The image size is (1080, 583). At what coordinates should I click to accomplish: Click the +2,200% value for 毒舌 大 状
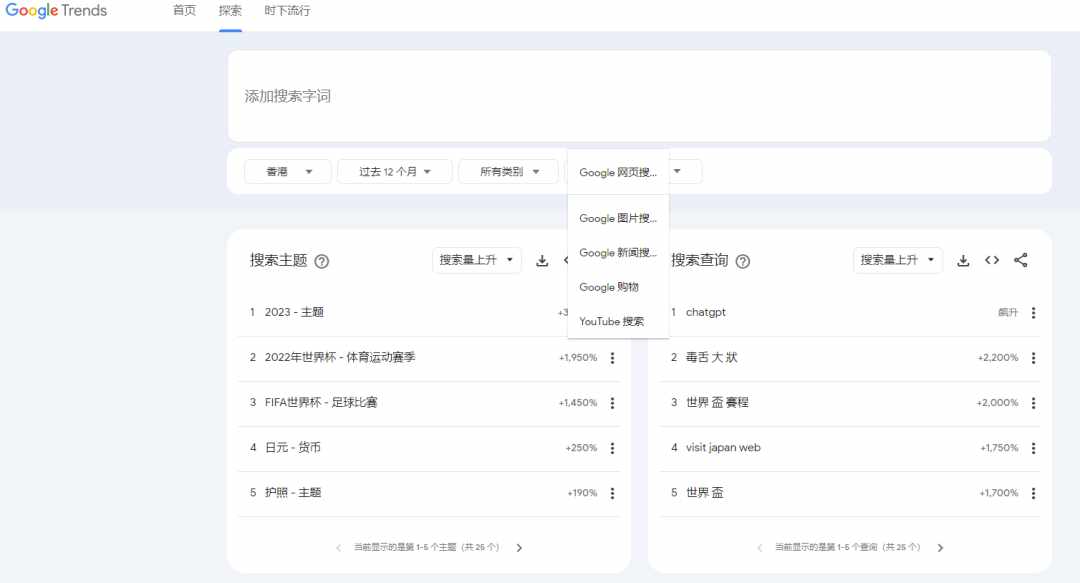coord(998,358)
